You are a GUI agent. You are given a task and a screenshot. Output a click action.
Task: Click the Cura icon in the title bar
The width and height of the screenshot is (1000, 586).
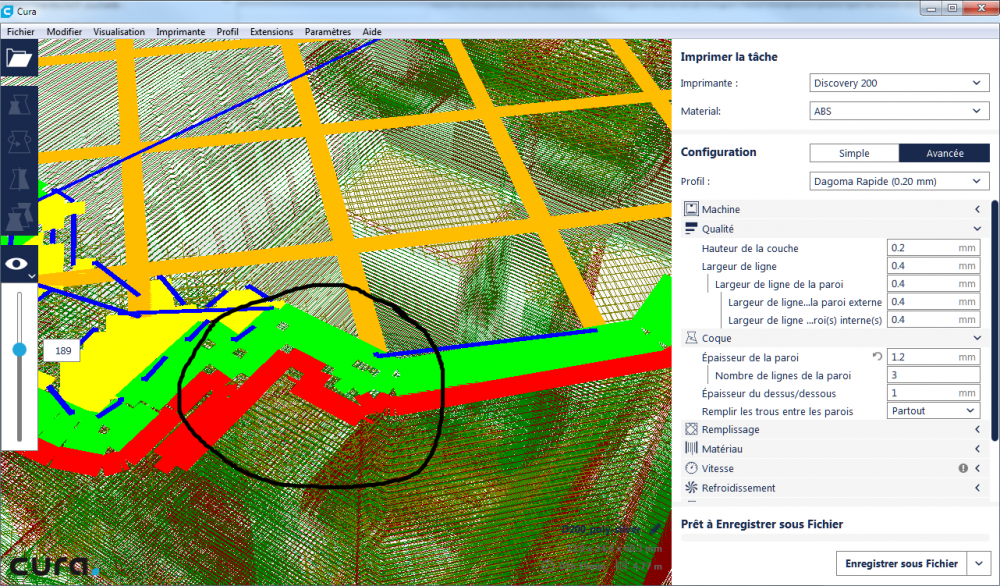(x=8, y=11)
